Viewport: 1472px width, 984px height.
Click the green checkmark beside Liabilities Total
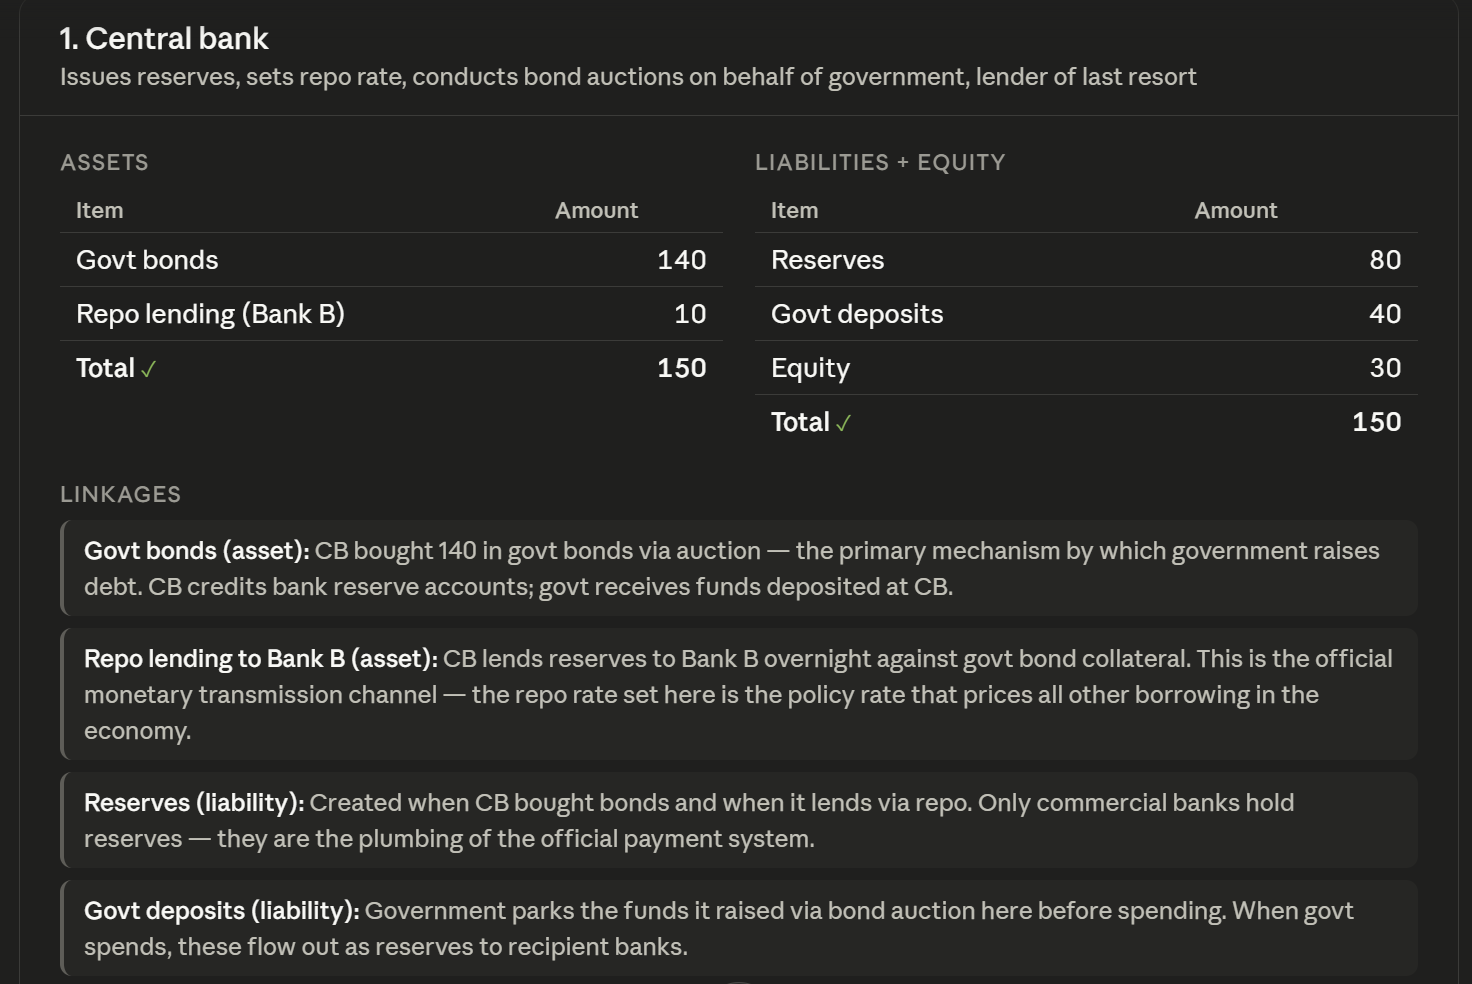[x=843, y=424]
